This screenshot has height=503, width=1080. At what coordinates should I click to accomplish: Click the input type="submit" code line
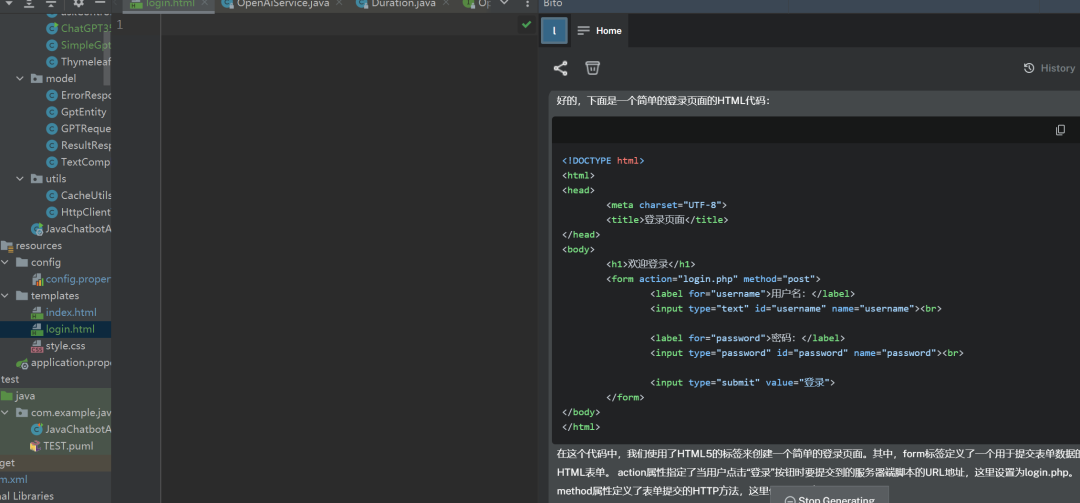tap(742, 382)
